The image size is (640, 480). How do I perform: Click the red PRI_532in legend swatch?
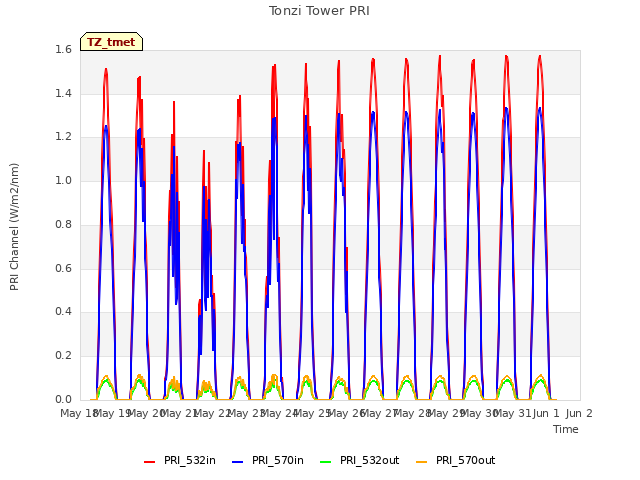click(149, 462)
